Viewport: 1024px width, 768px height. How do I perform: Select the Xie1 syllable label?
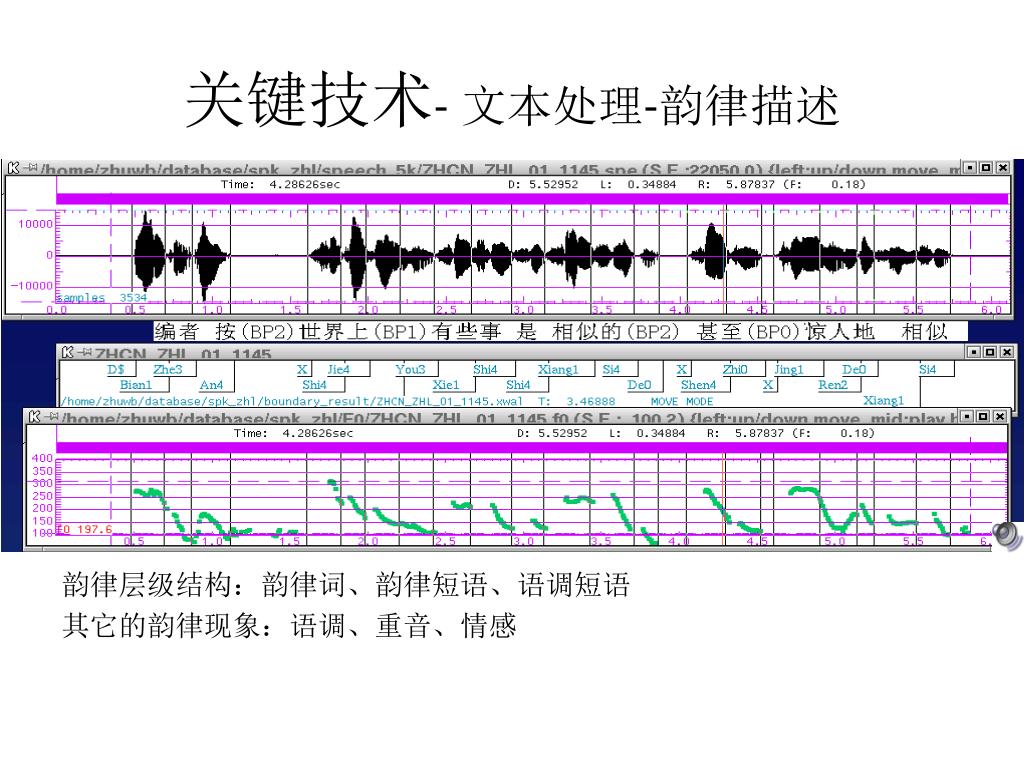click(x=445, y=385)
